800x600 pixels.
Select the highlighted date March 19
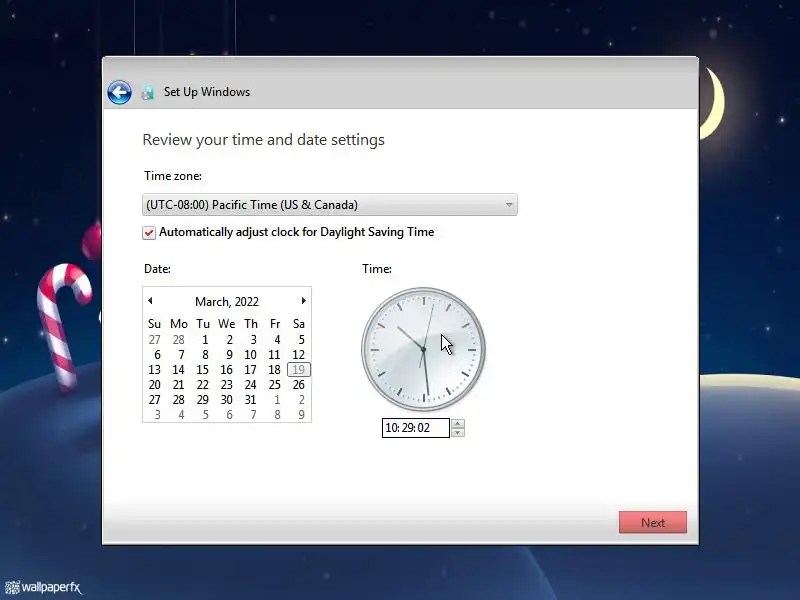point(298,370)
